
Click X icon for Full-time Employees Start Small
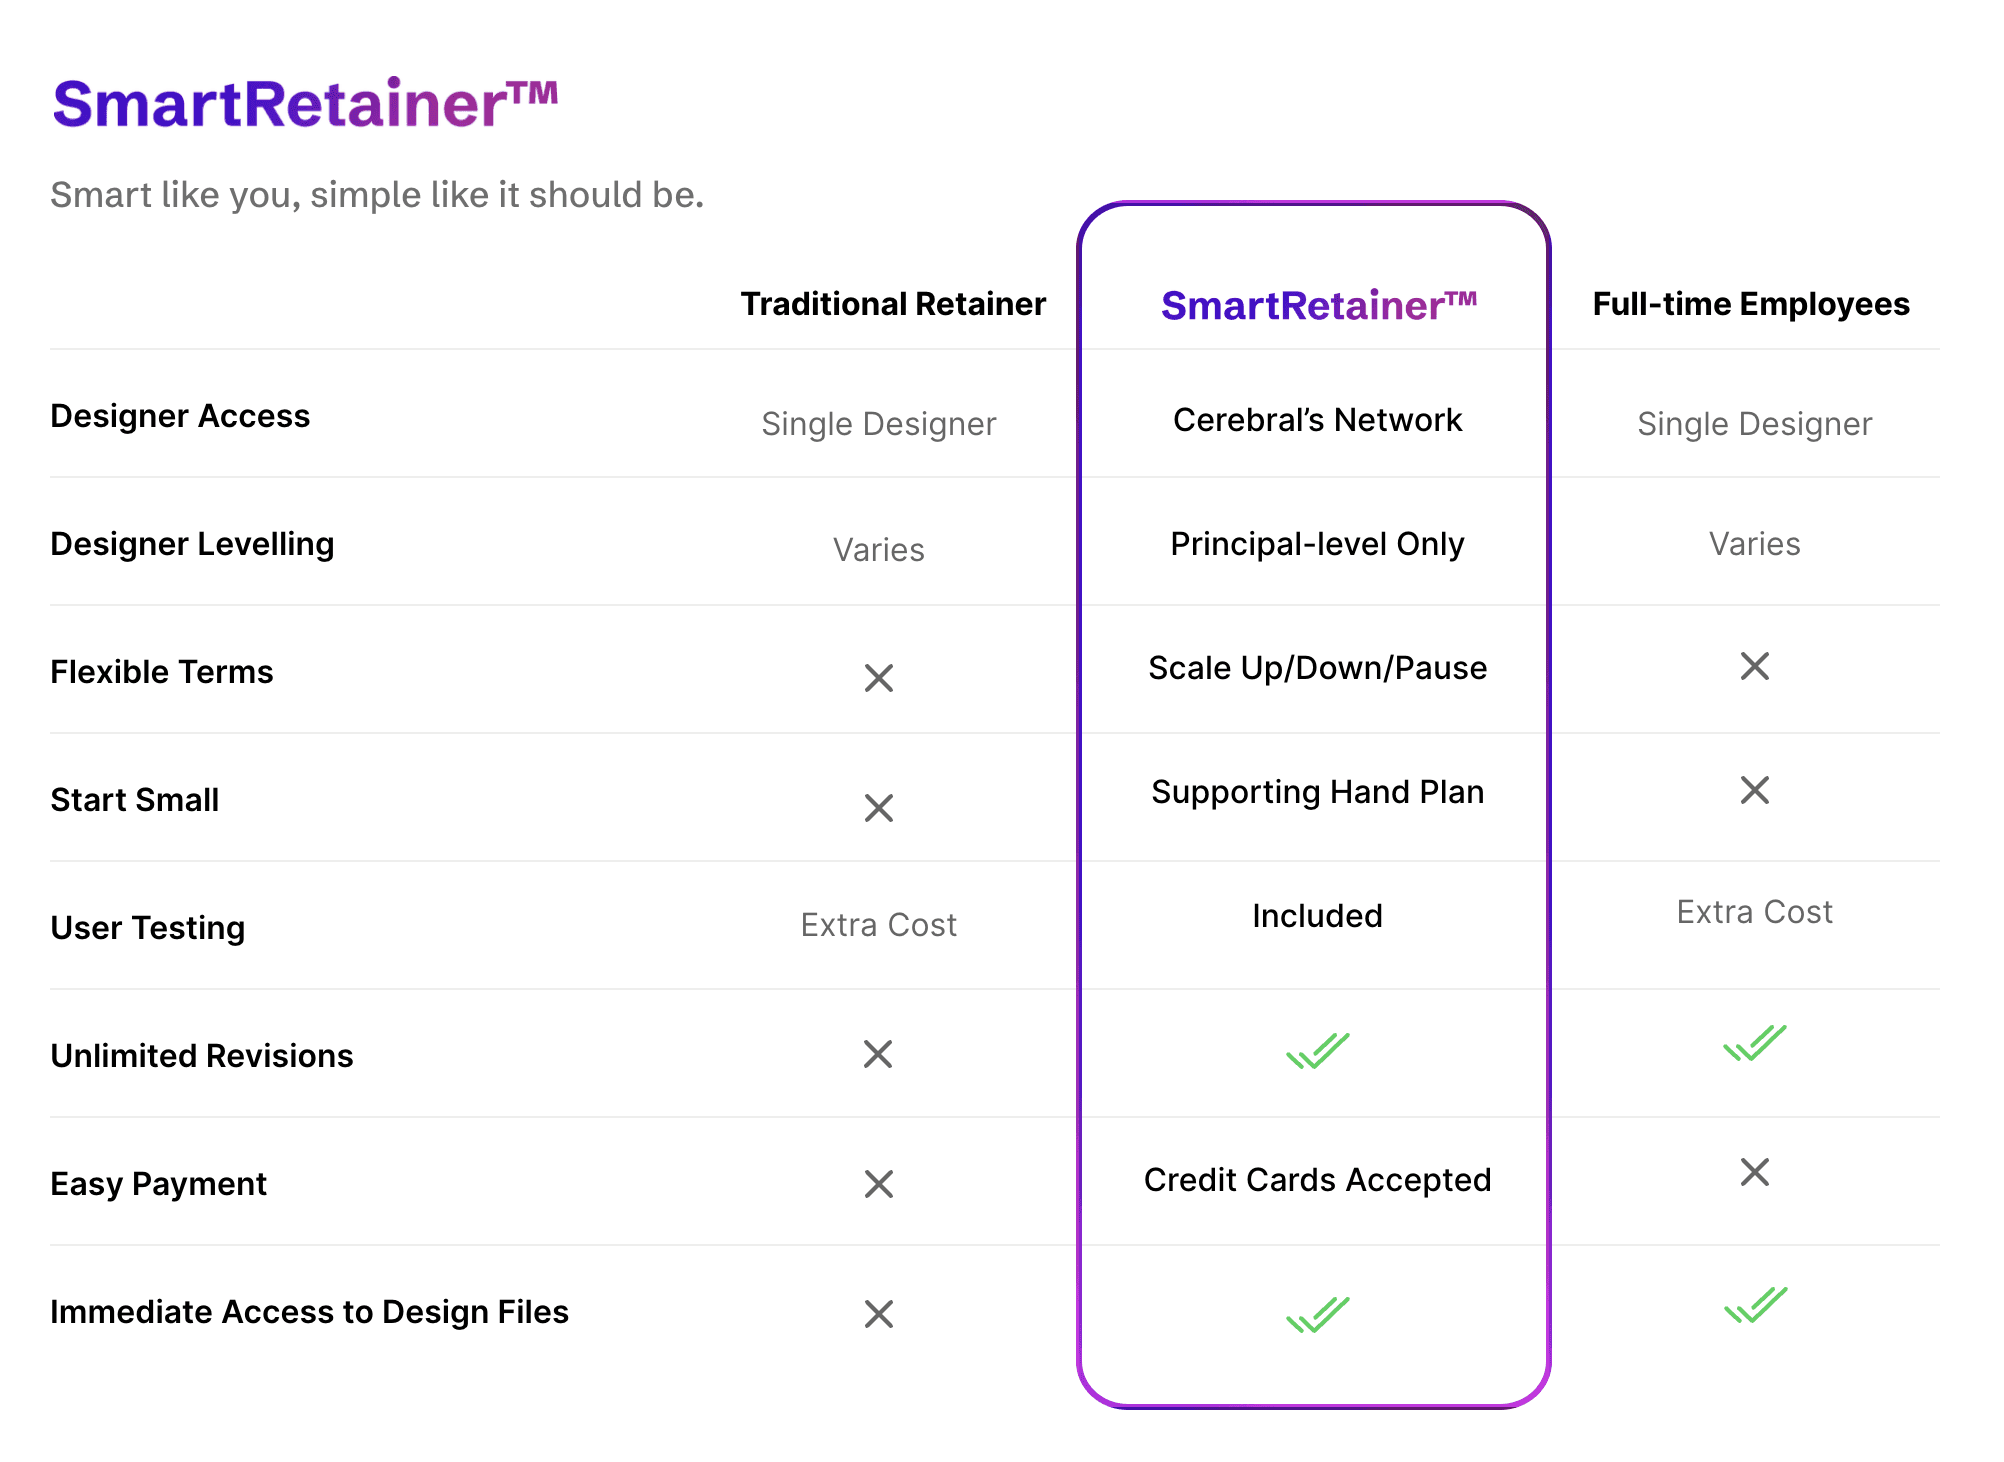click(x=1754, y=790)
